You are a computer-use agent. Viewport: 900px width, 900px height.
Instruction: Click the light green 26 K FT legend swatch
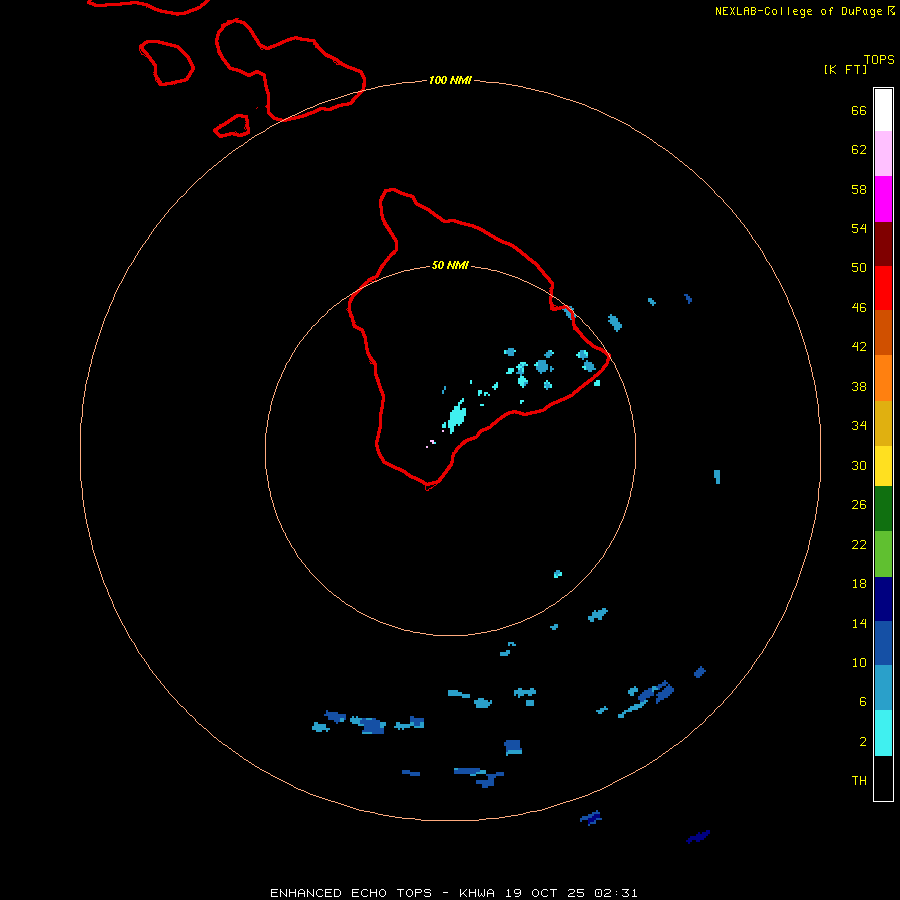[883, 554]
